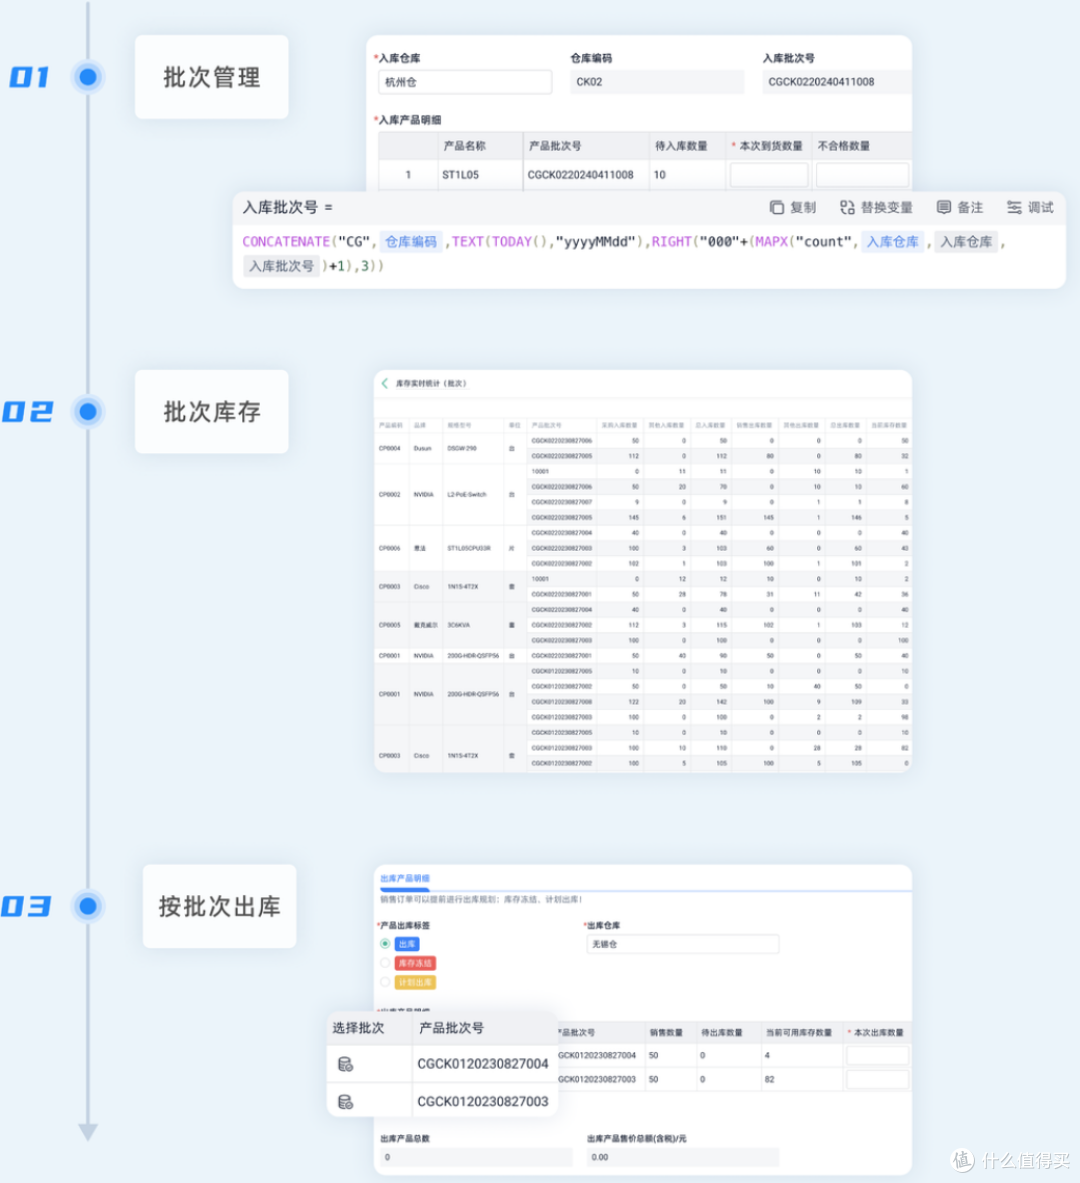Click the 销售数量 column header
Image resolution: width=1080 pixels, height=1183 pixels.
tap(666, 1032)
